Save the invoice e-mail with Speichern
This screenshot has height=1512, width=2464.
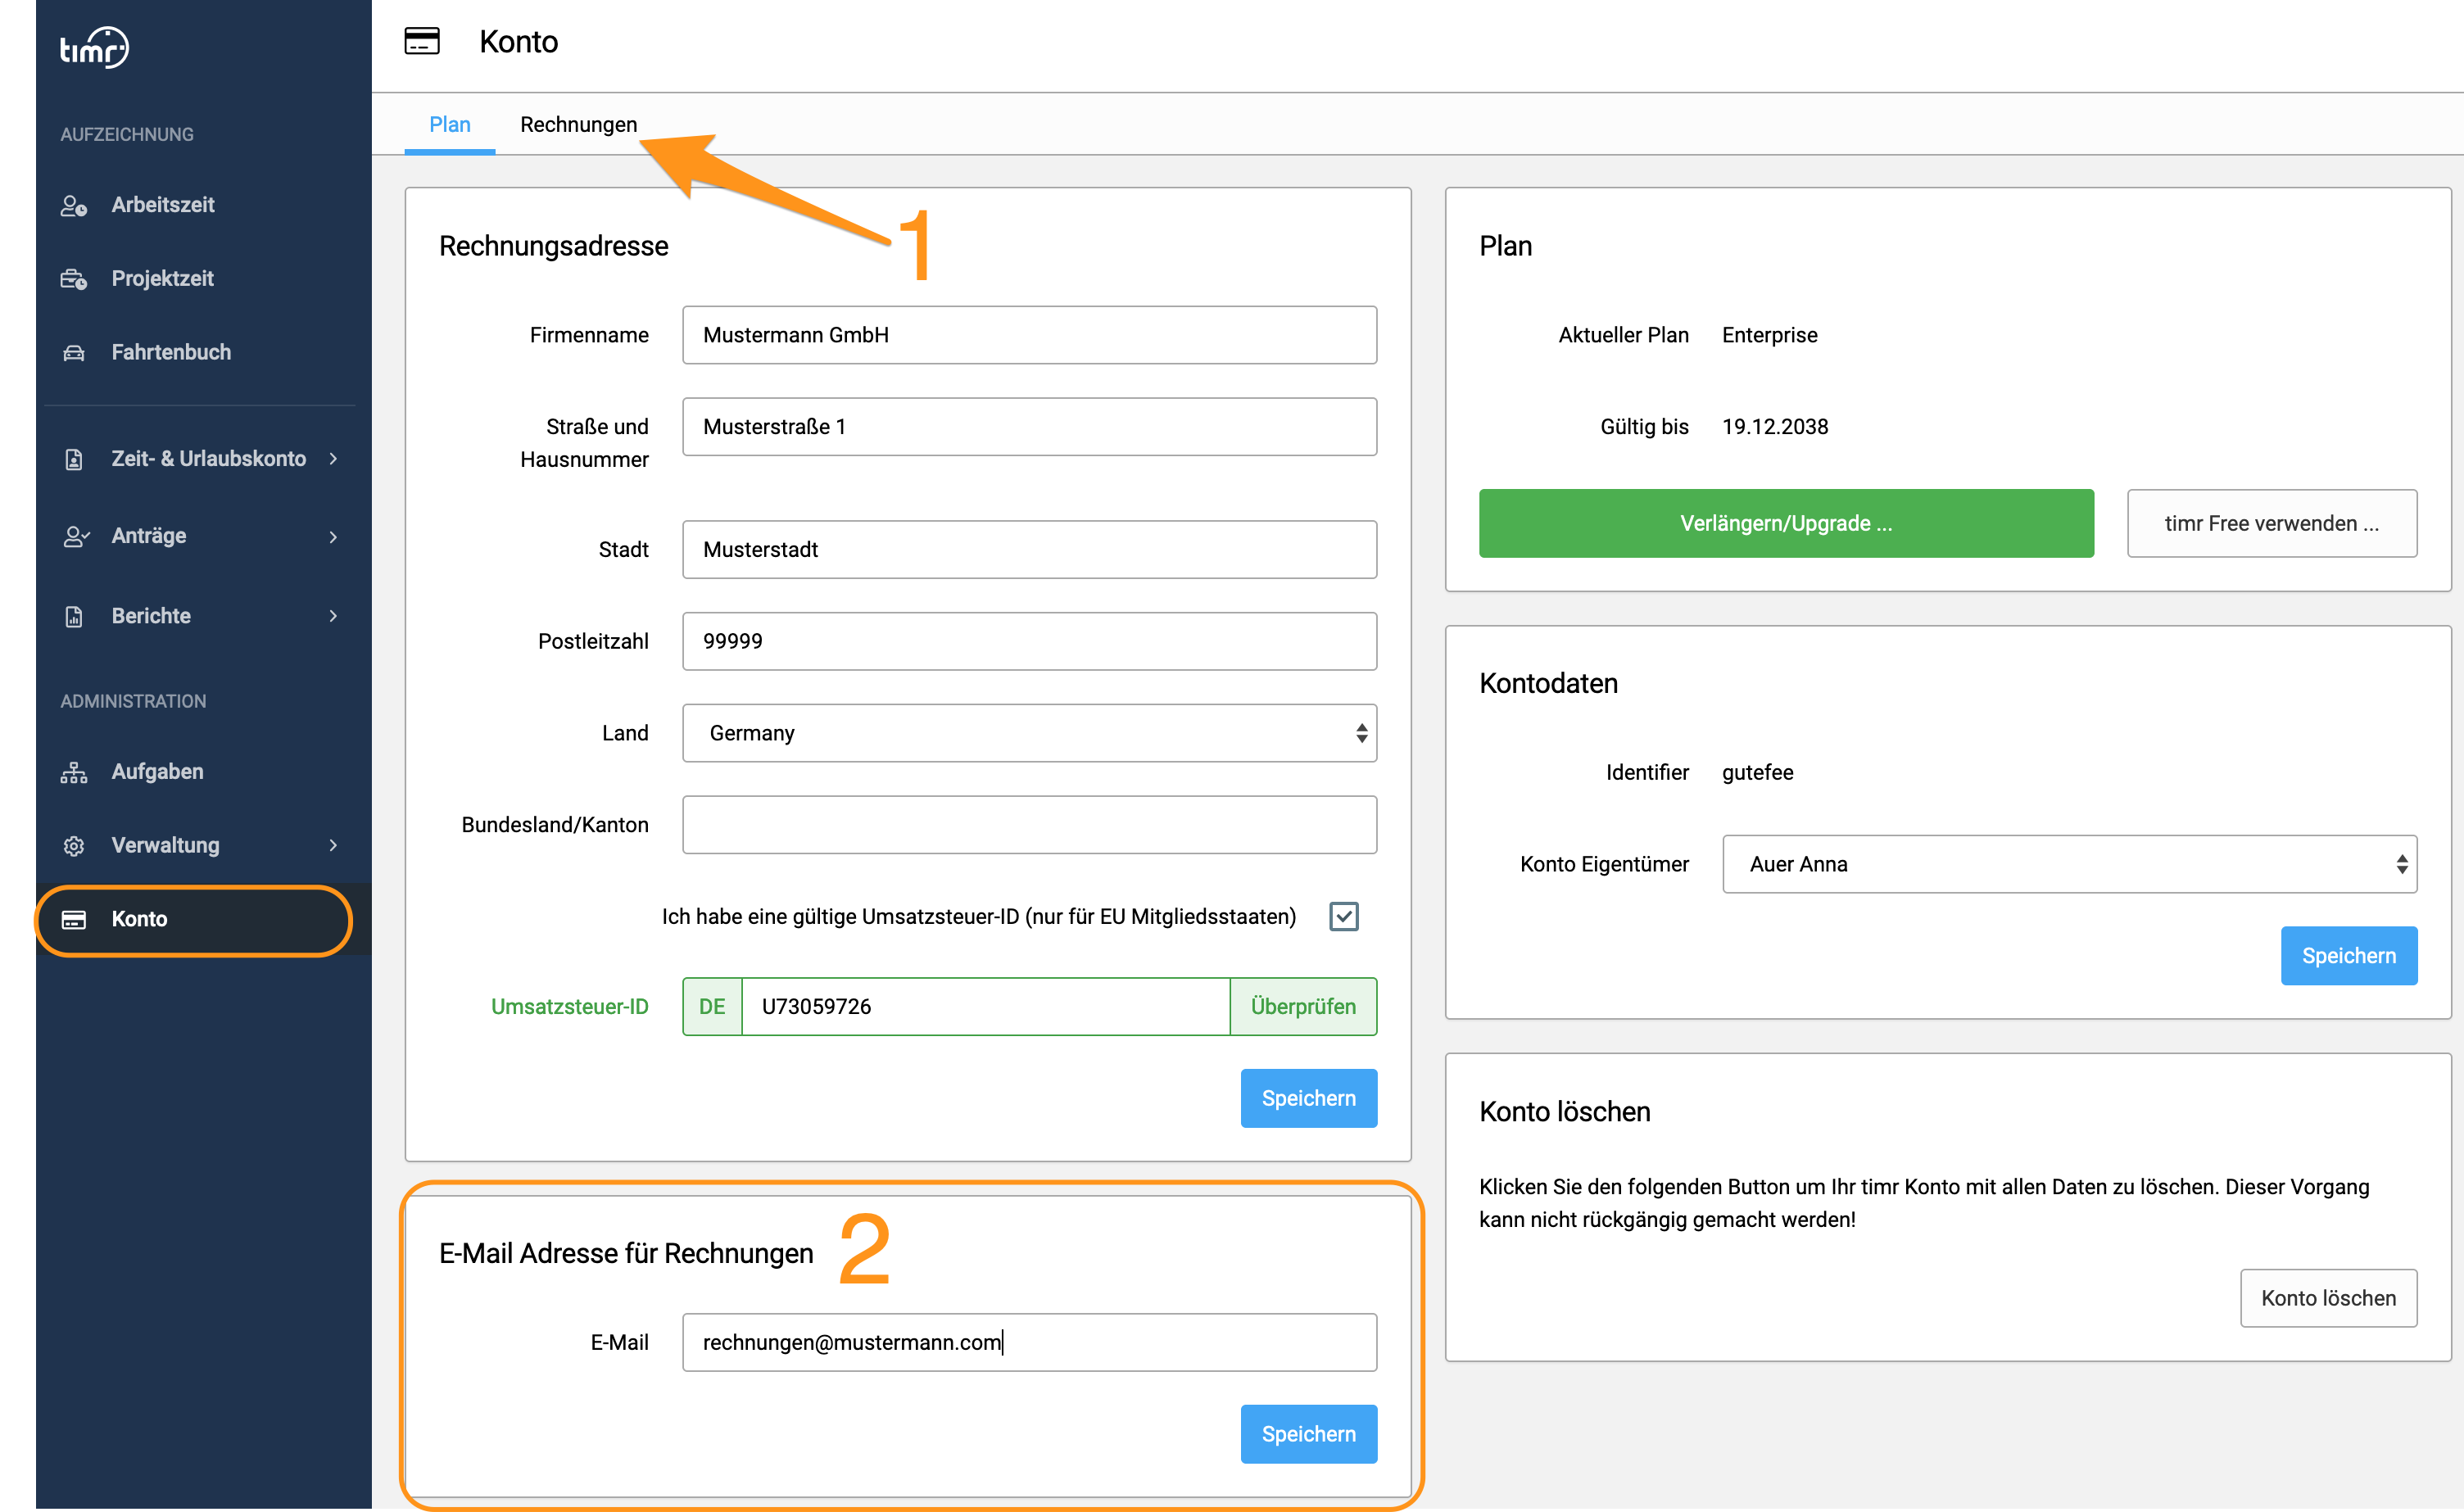(x=1309, y=1434)
